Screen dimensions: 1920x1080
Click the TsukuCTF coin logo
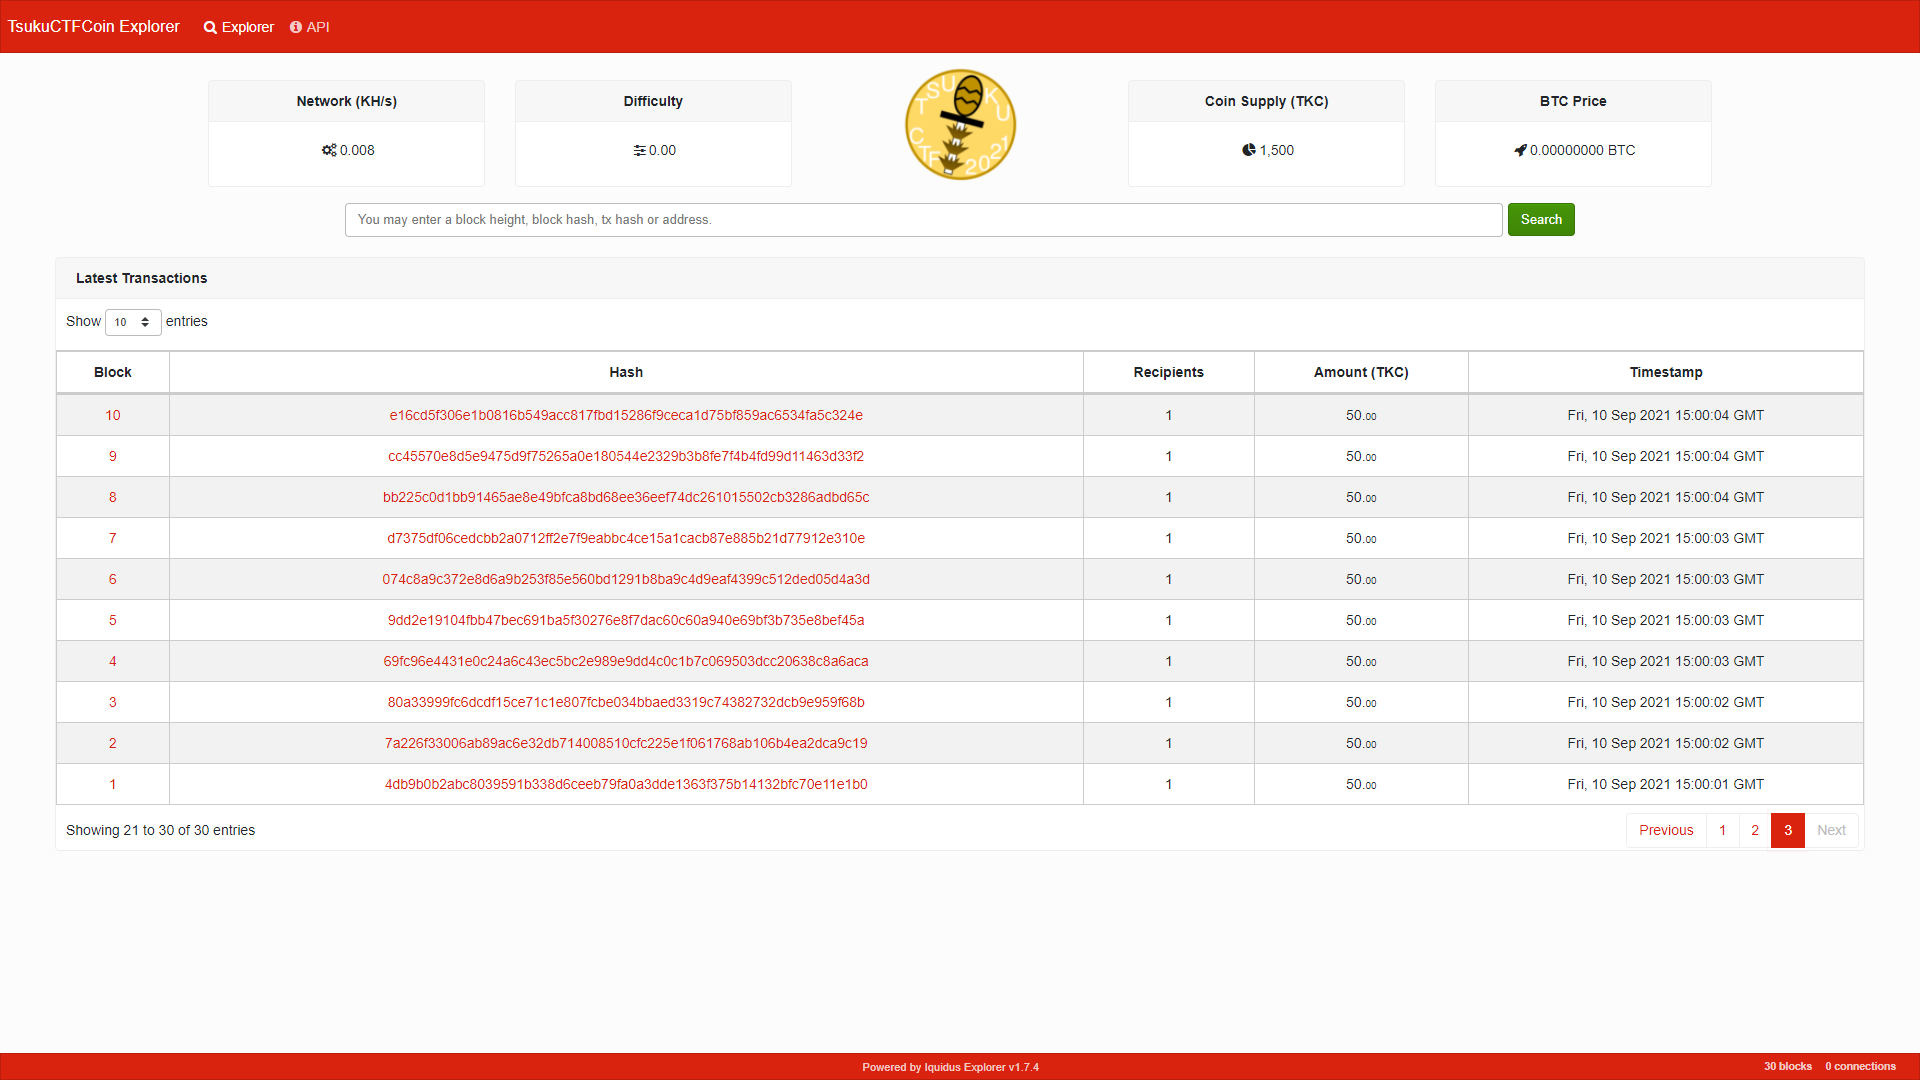pos(960,125)
